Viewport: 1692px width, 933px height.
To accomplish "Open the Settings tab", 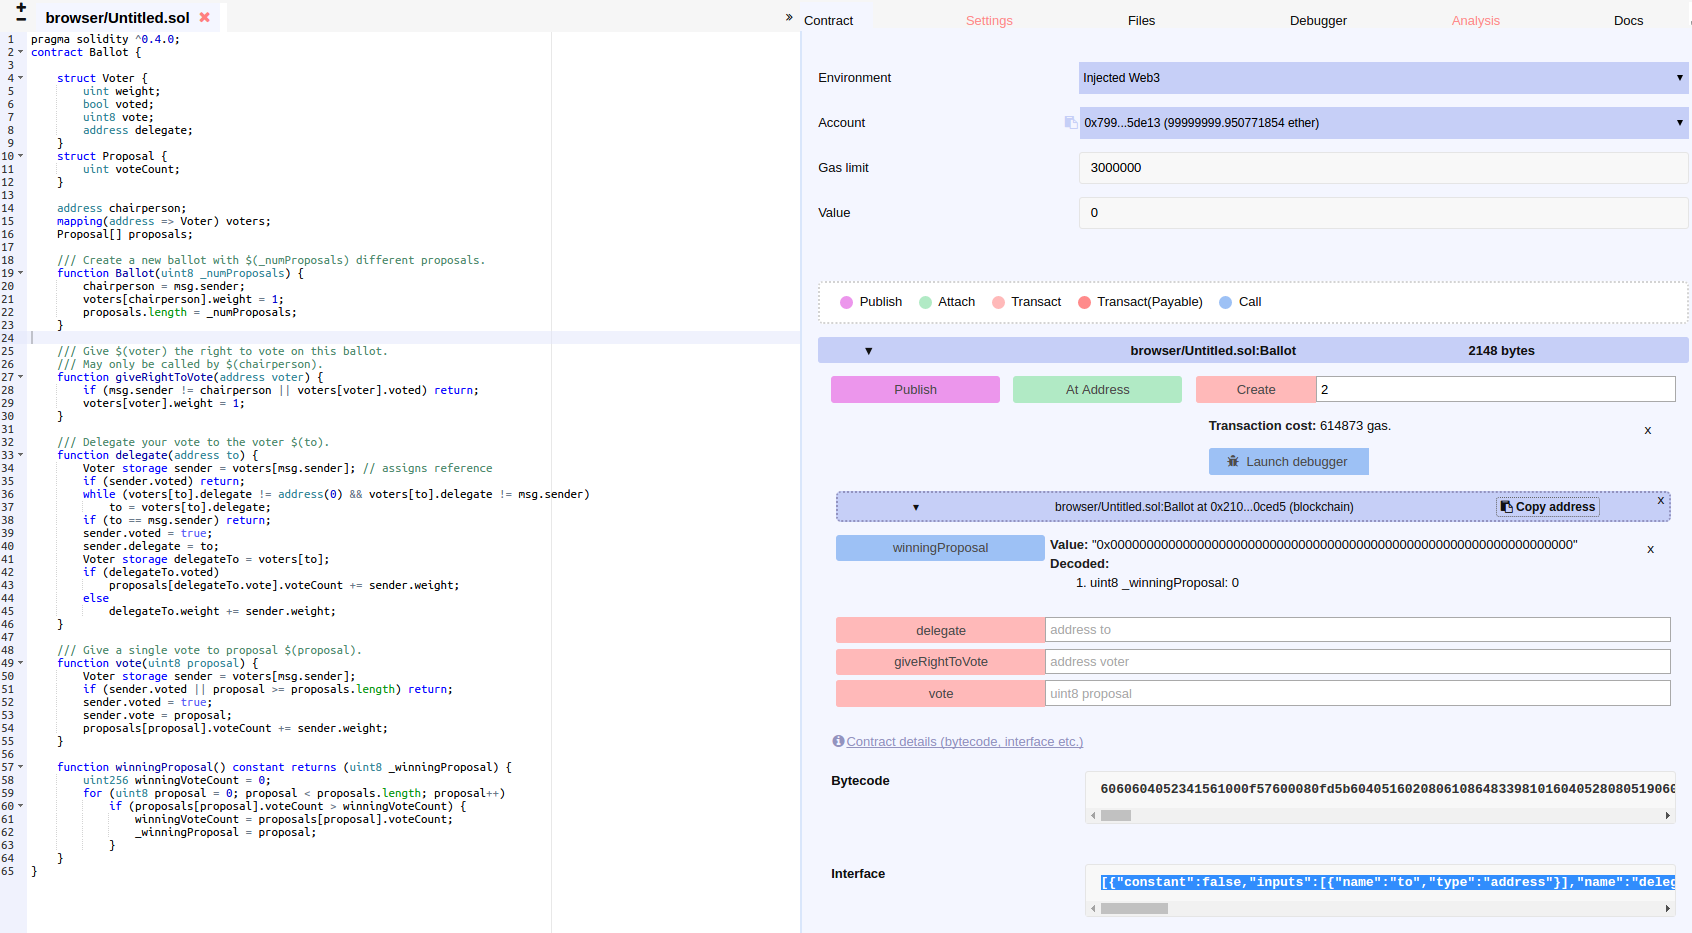I will (988, 20).
